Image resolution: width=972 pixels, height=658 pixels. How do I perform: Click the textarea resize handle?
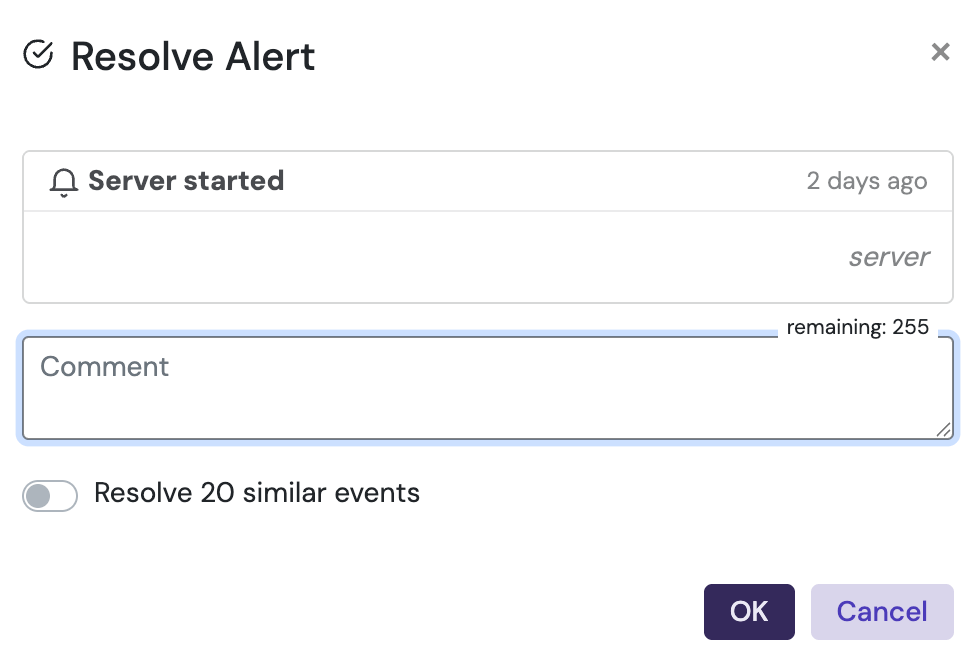point(941,431)
